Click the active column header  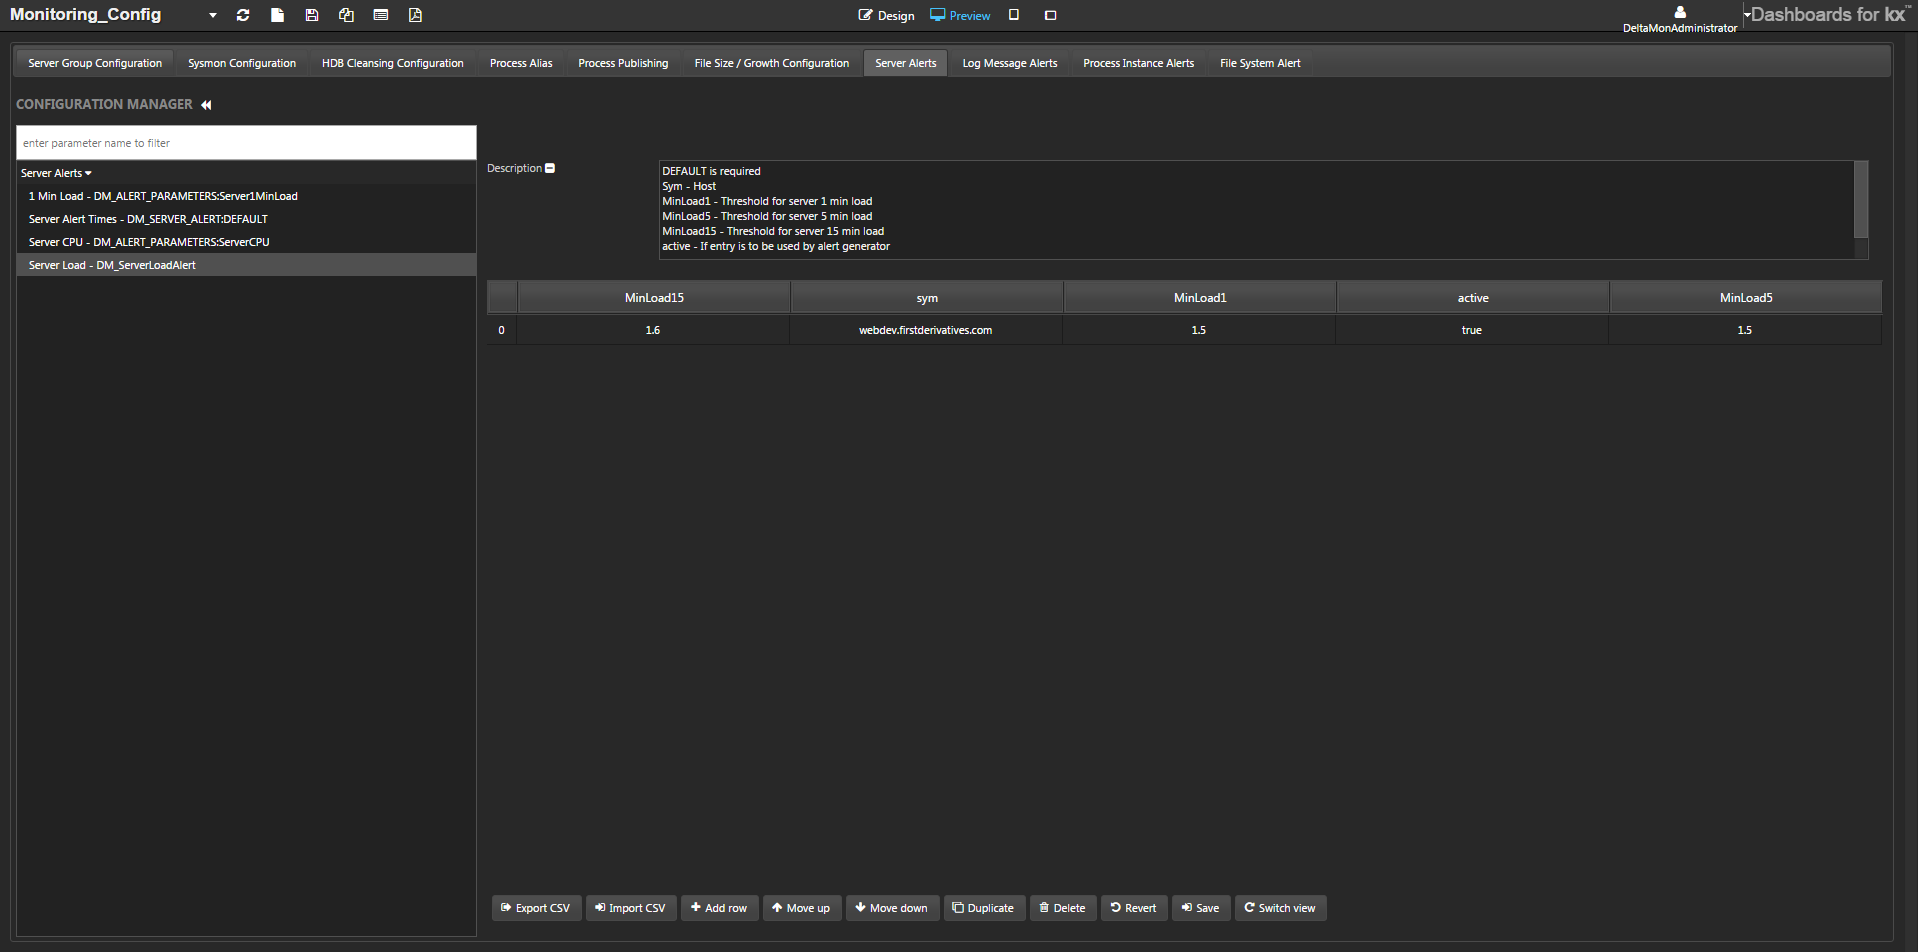tap(1473, 298)
